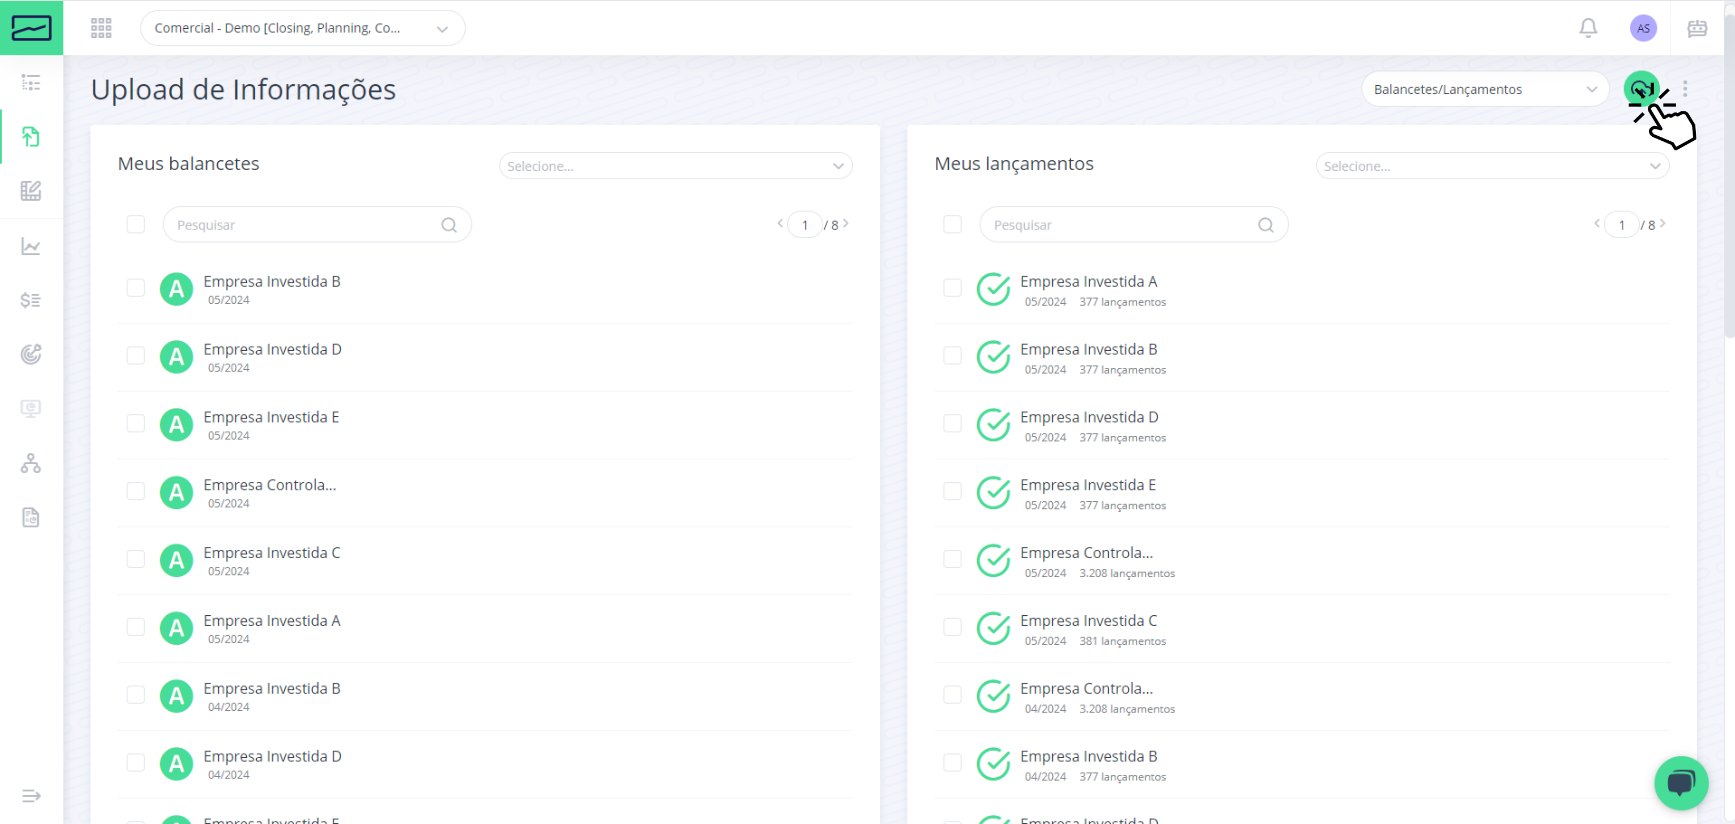Check Empresa Investida E 05/2024 balancete

click(x=136, y=424)
